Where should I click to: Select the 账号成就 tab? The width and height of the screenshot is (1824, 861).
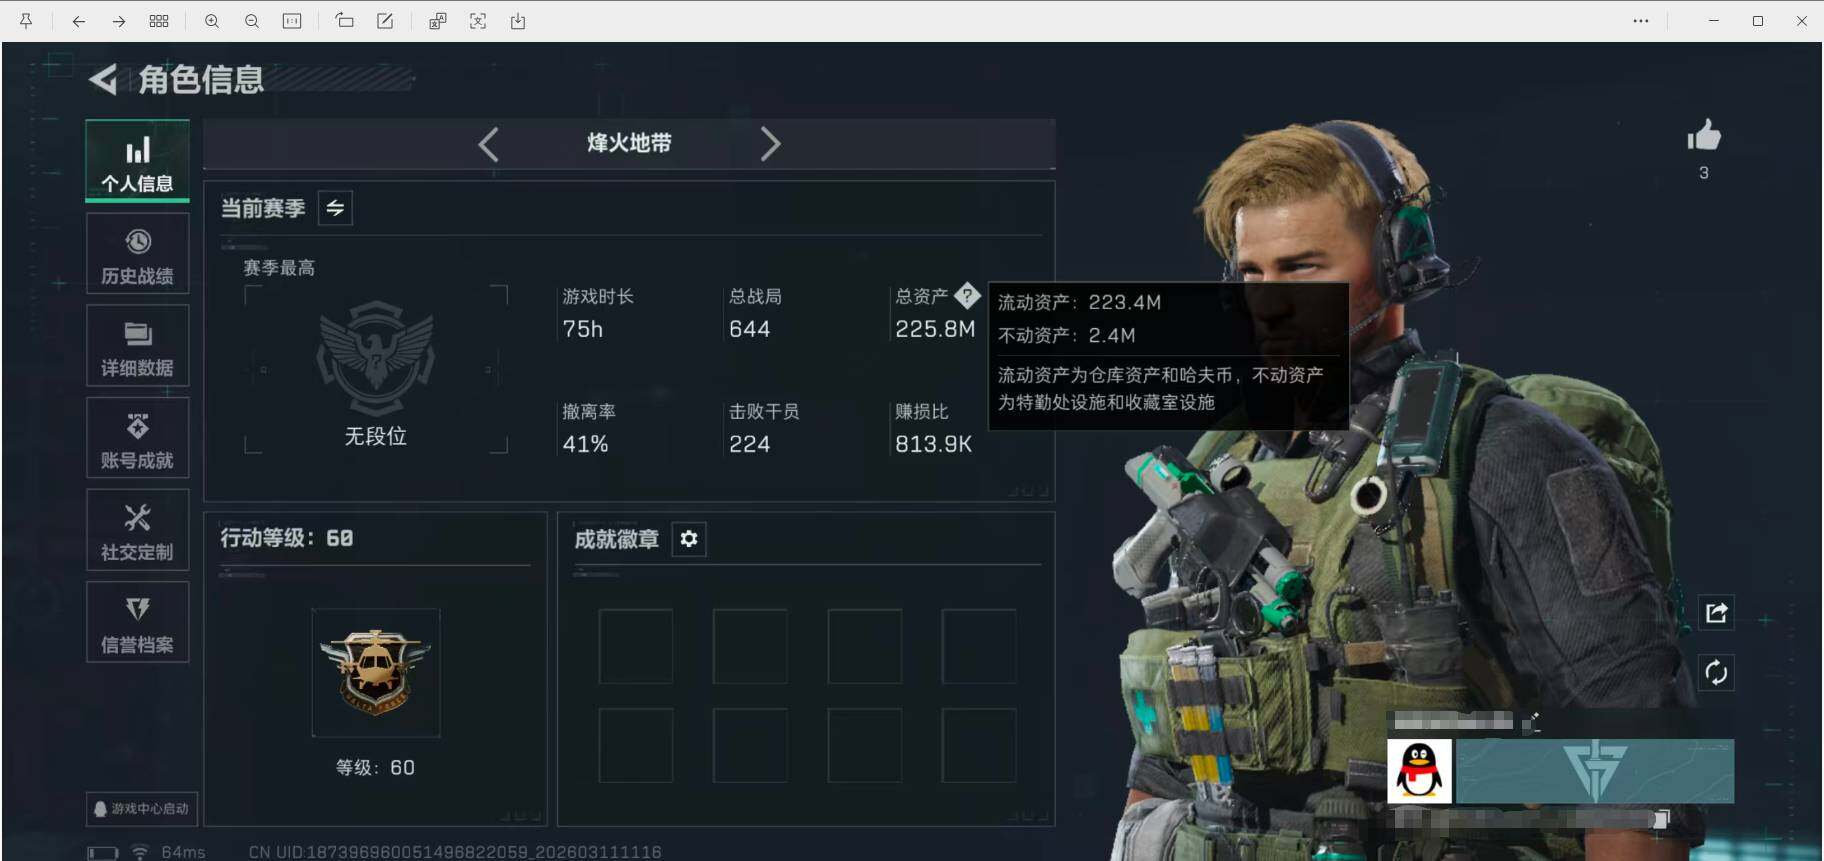137,438
